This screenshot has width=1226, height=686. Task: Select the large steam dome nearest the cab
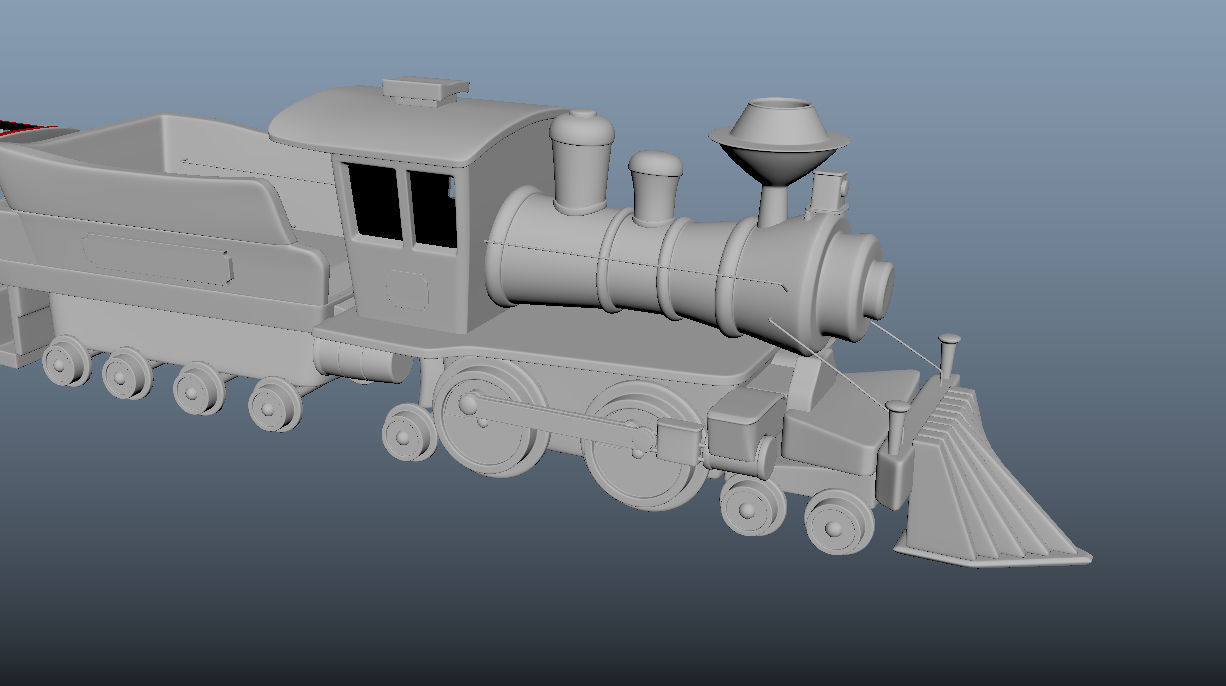(581, 162)
